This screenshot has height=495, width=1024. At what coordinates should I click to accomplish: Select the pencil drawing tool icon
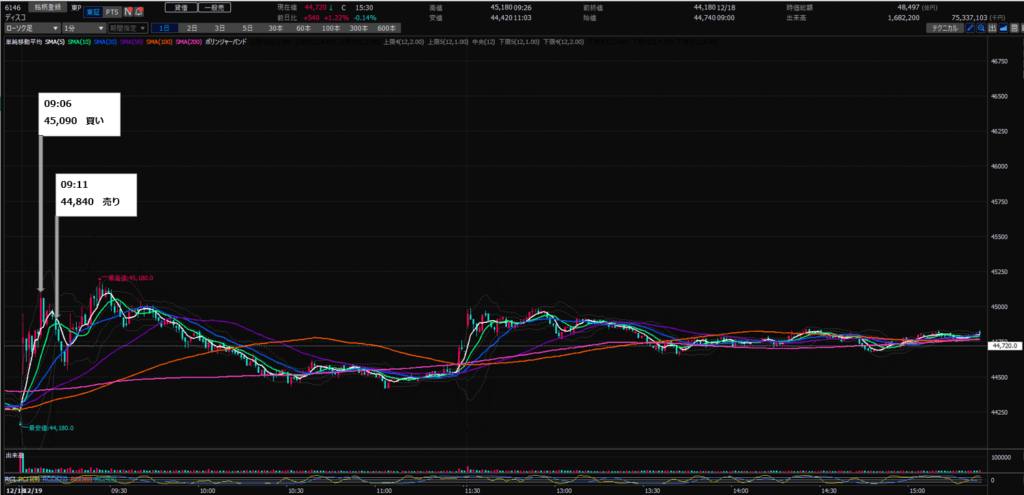coord(970,30)
